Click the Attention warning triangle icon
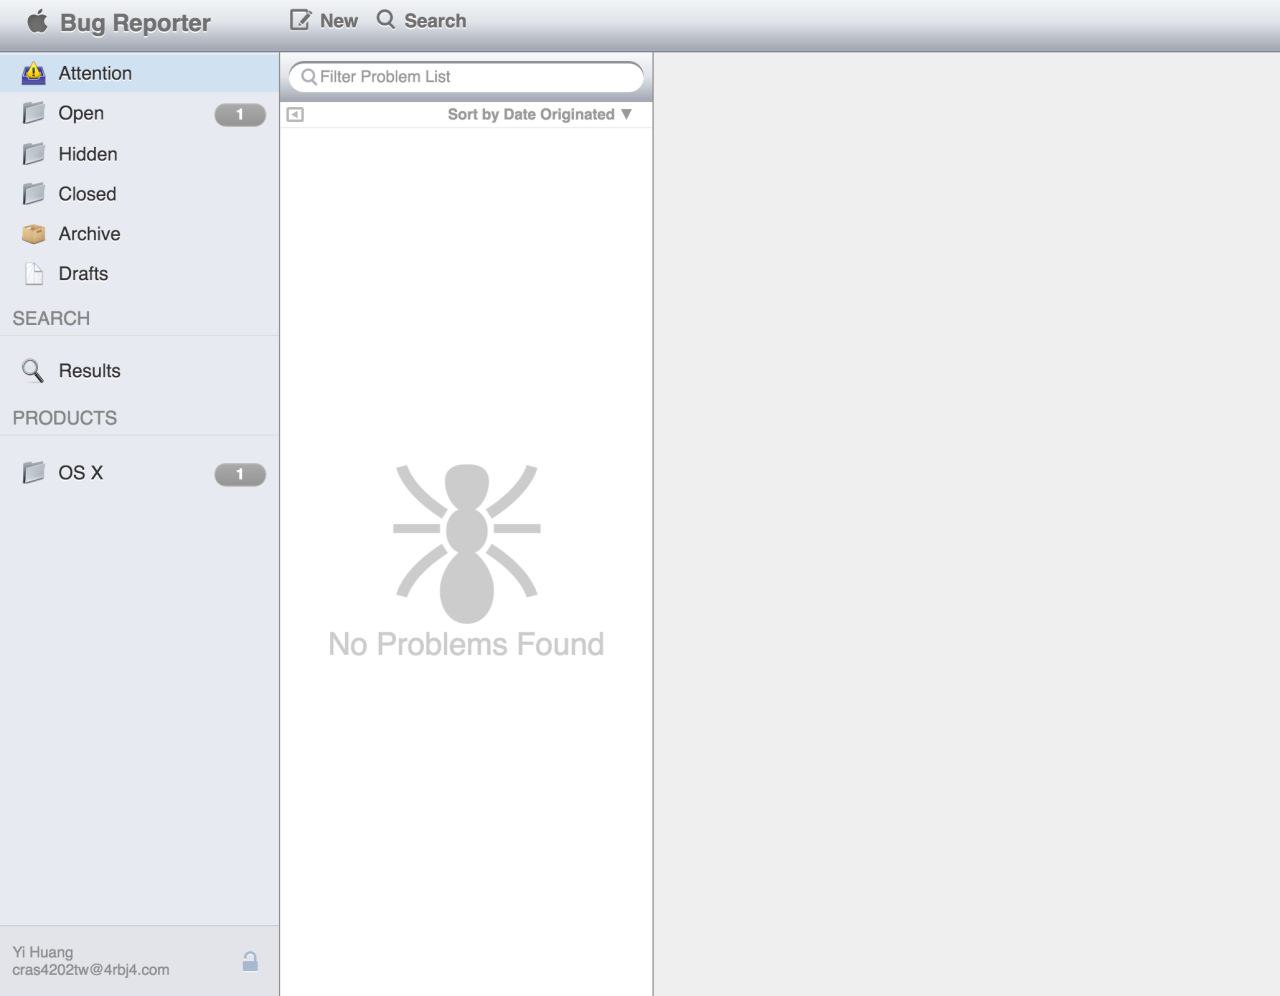 point(34,73)
